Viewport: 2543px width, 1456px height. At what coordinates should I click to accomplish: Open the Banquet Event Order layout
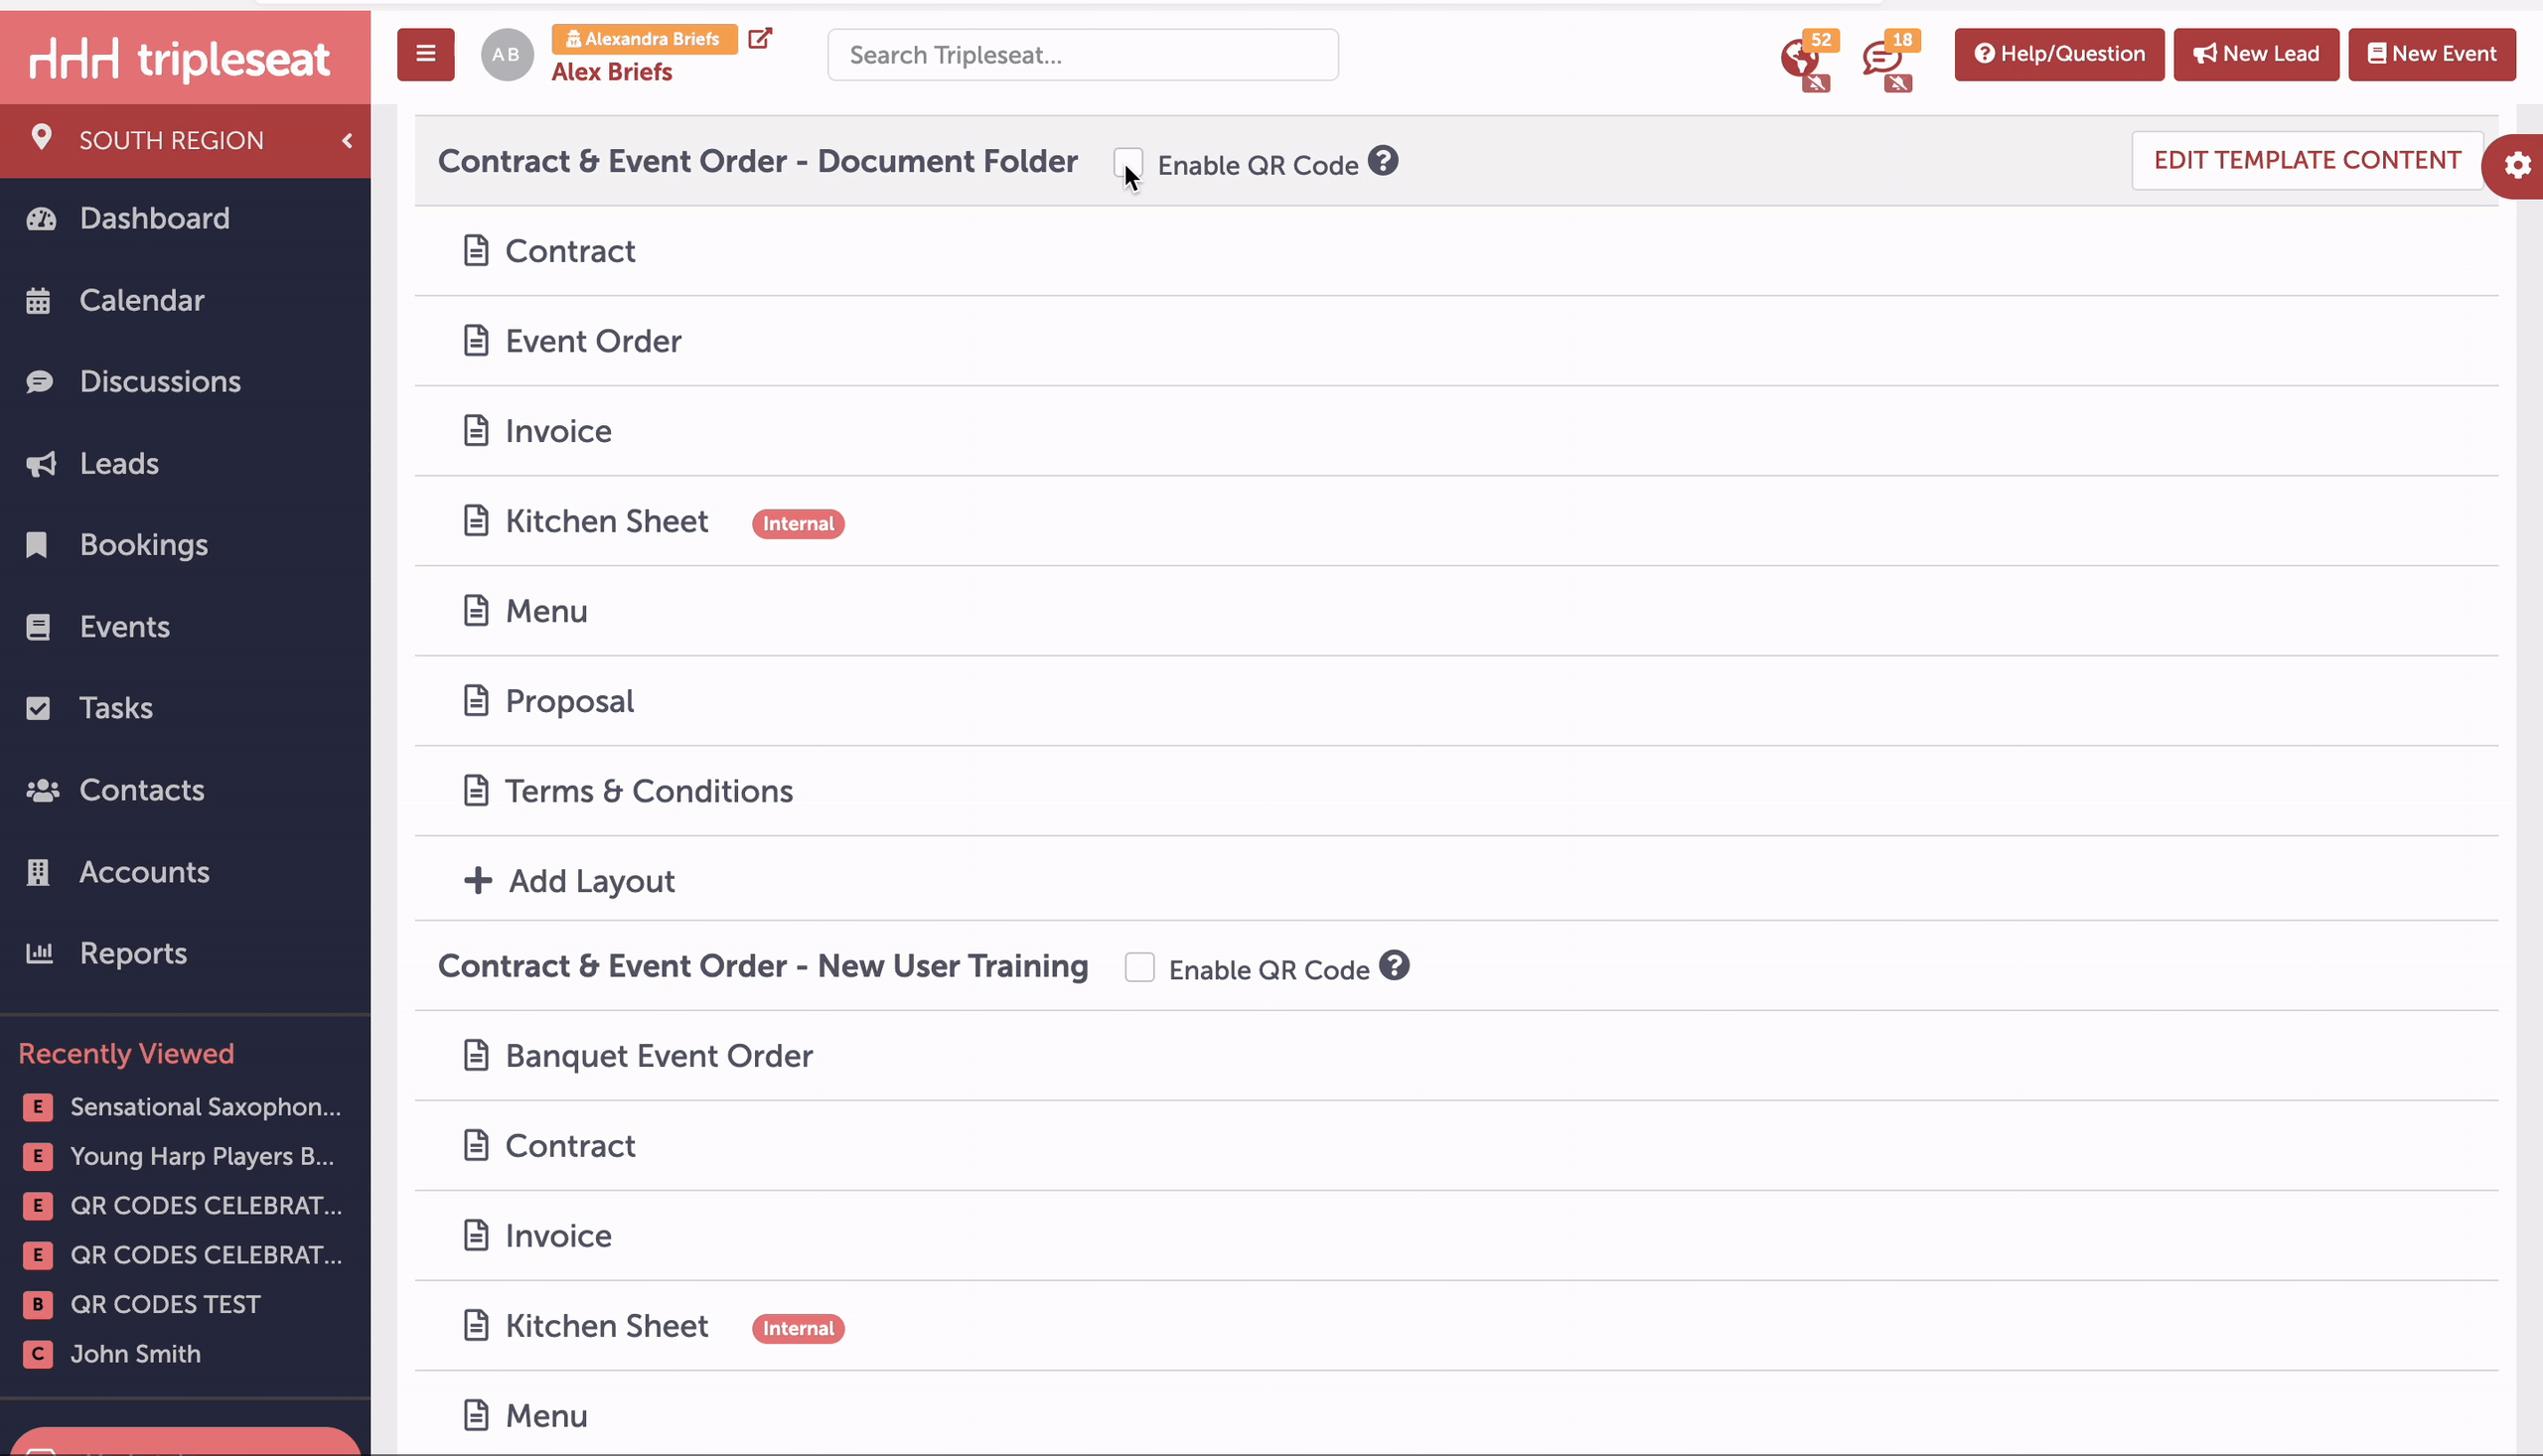click(x=1456, y=1055)
